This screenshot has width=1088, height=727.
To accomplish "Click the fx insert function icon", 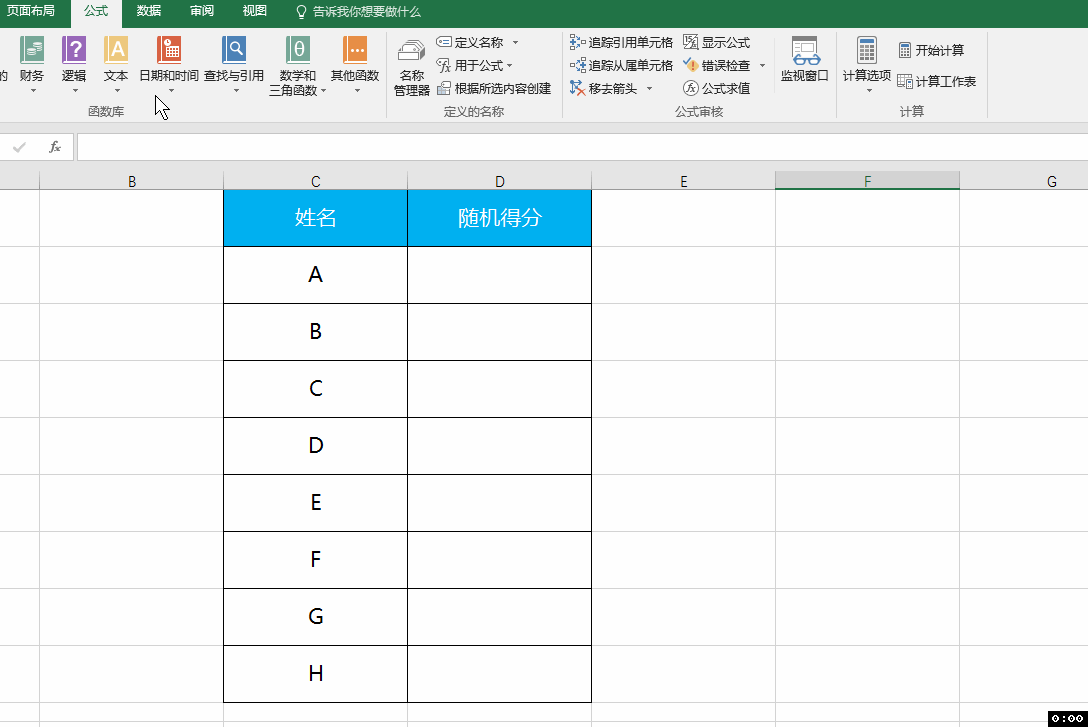I will [x=55, y=147].
